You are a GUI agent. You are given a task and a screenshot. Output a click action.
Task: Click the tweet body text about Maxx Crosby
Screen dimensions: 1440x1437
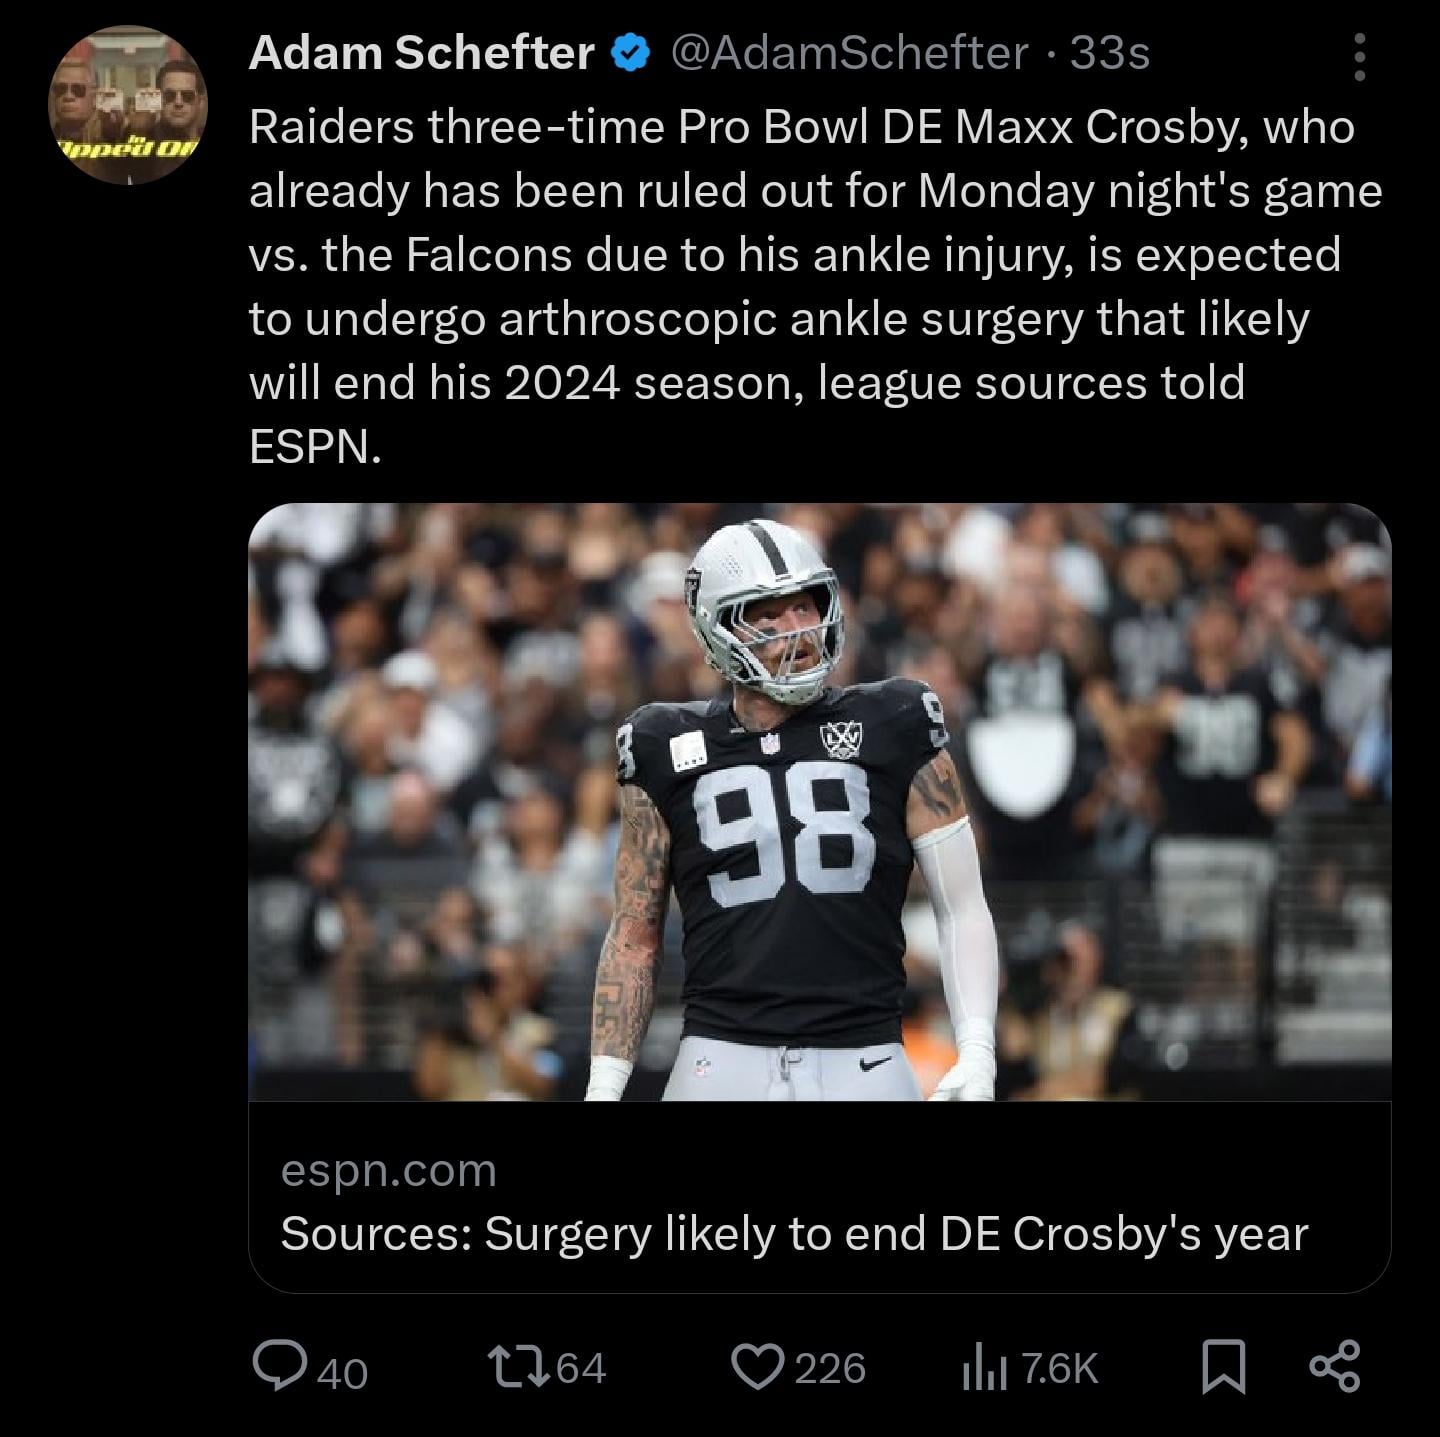(800, 286)
